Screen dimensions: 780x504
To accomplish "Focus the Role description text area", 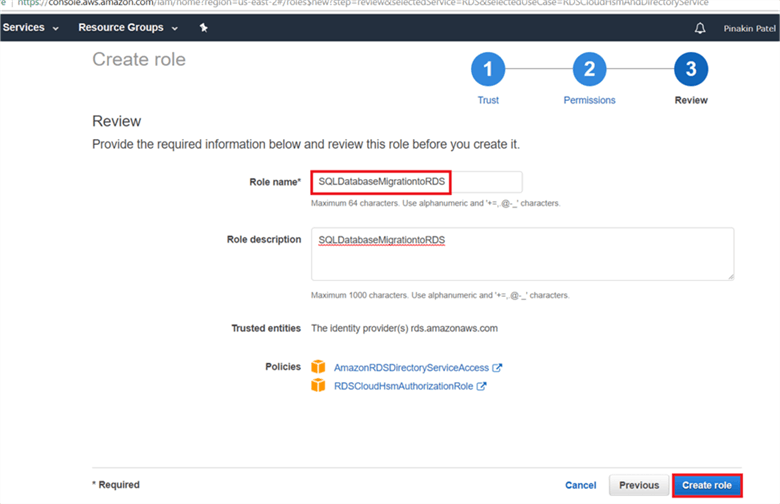I will [522, 254].
